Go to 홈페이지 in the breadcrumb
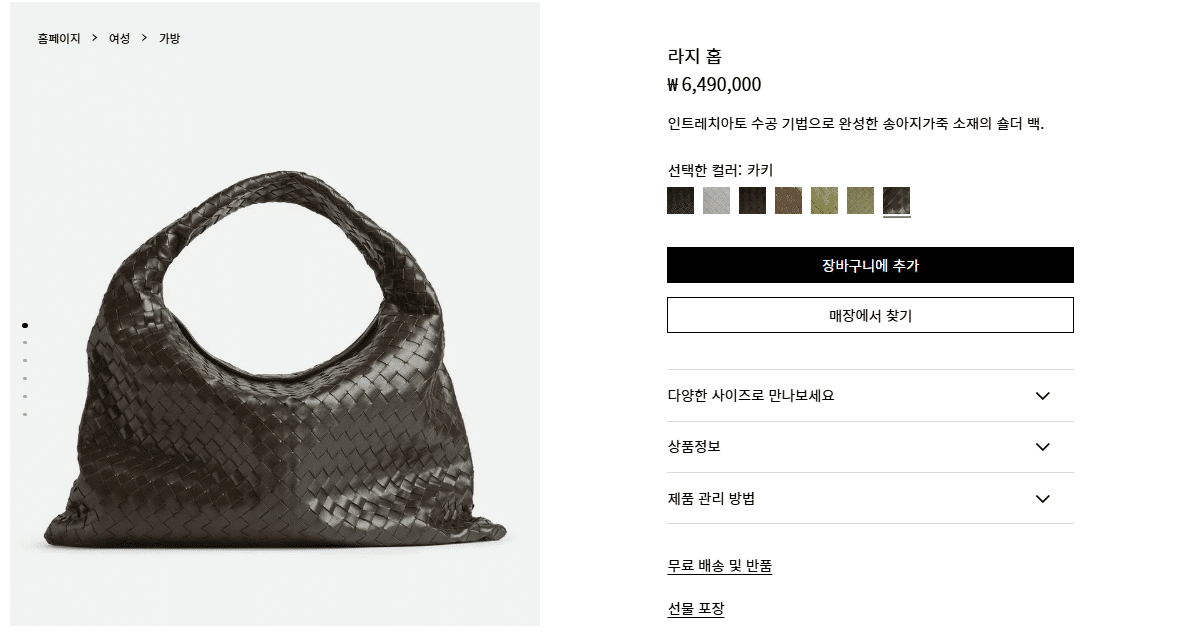 59,38
